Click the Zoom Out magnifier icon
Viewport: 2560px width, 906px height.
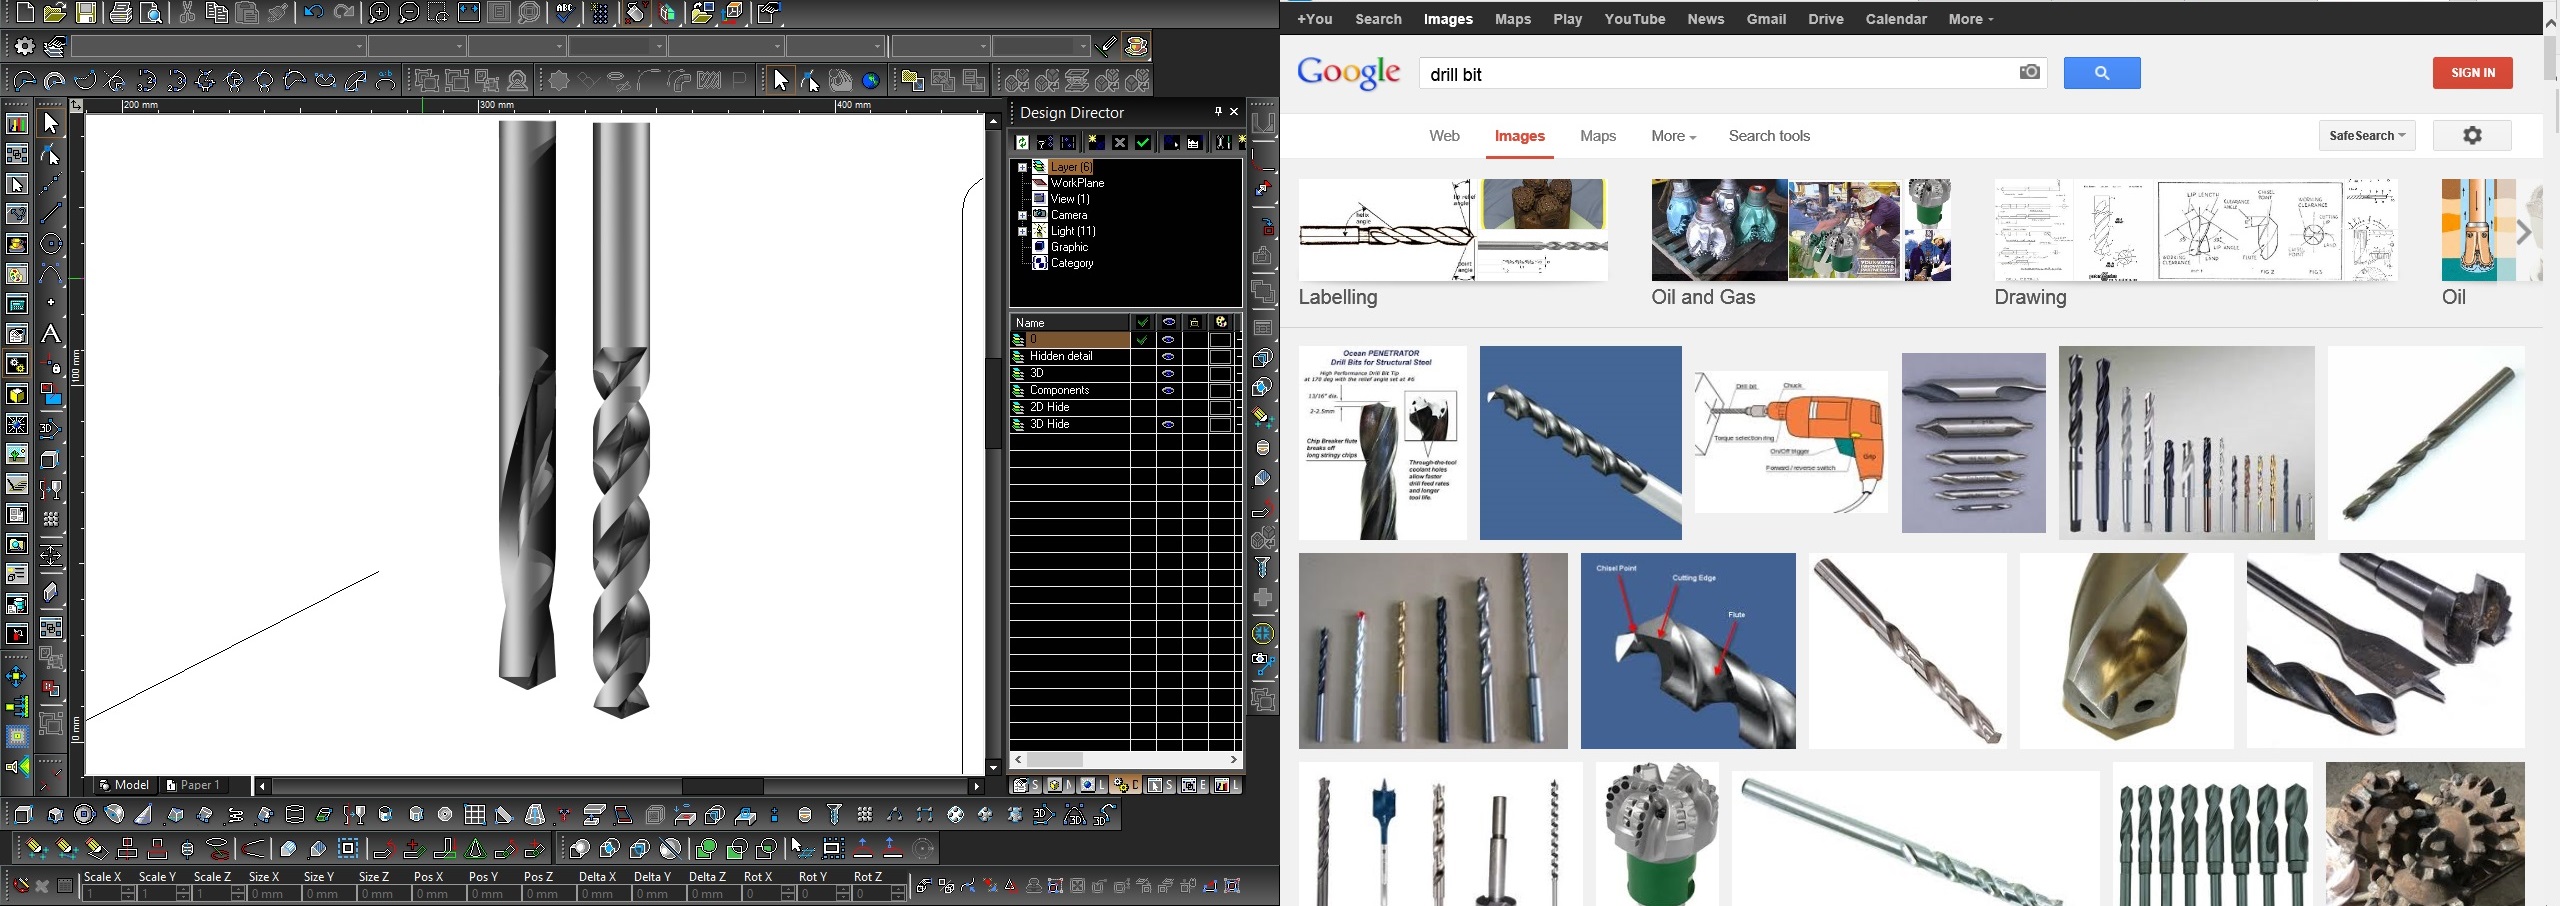point(408,13)
